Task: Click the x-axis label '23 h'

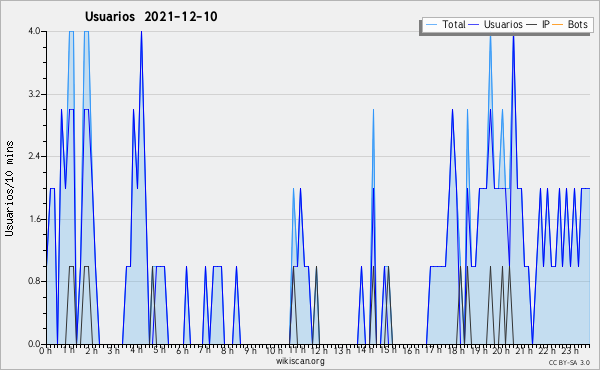Action: (570, 351)
